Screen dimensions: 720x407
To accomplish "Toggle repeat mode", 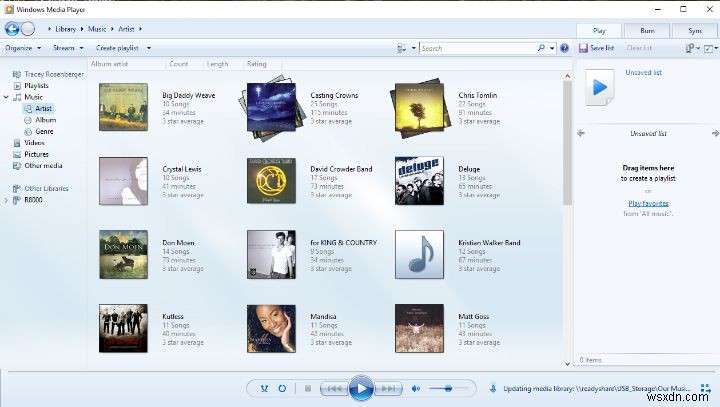I will pyautogui.click(x=282, y=389).
